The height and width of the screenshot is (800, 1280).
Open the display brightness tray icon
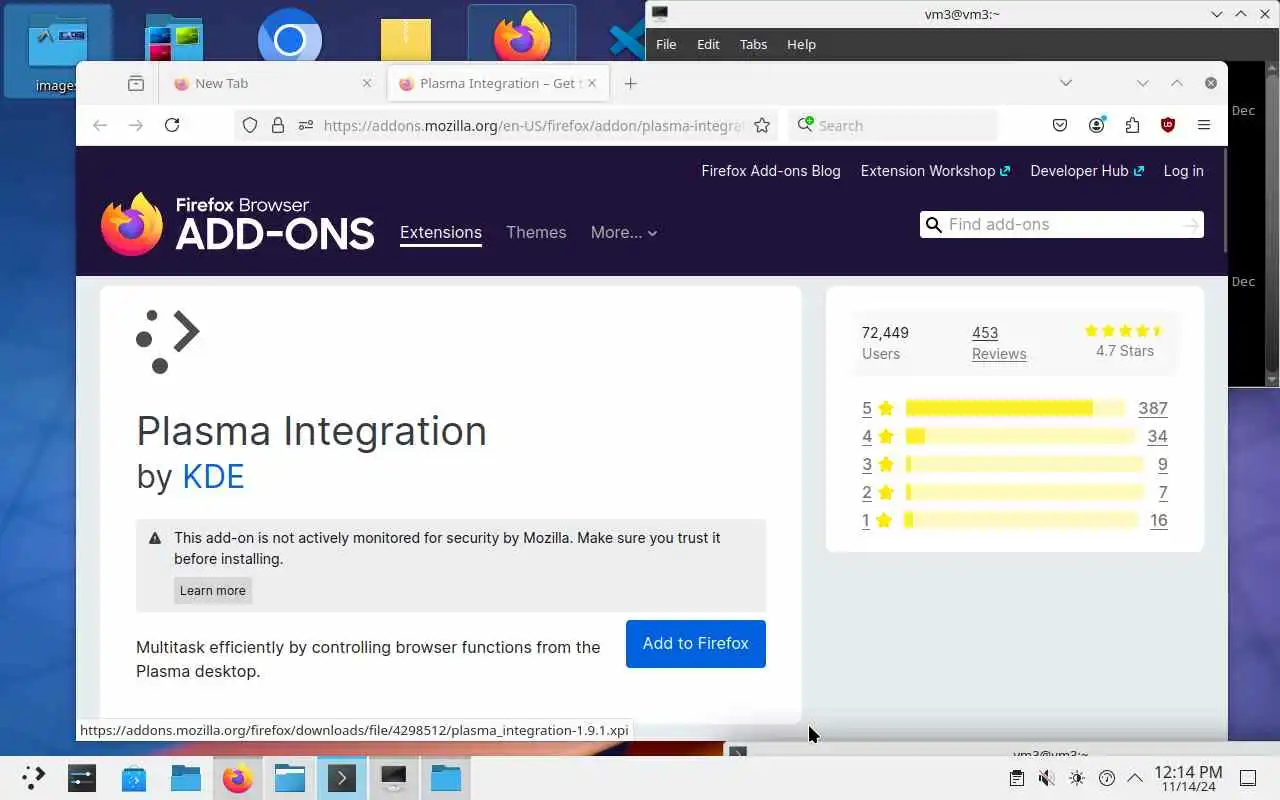[x=1076, y=778]
